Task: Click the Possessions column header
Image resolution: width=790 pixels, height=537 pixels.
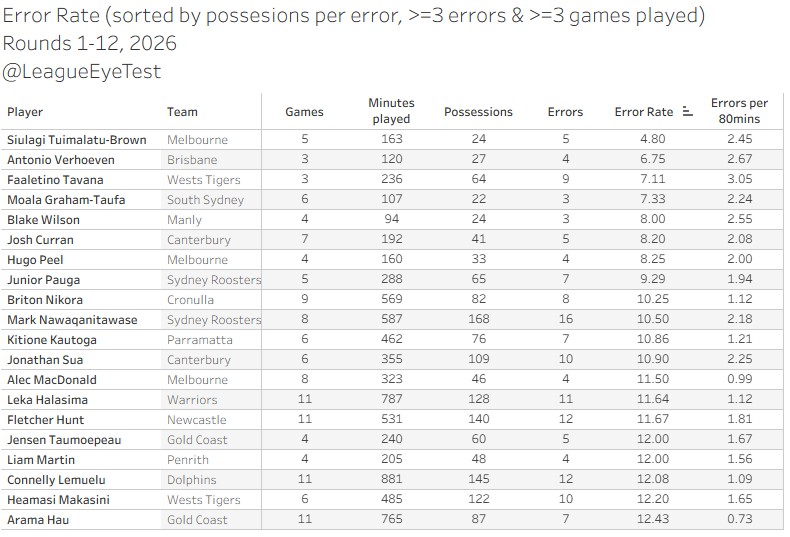Action: (x=478, y=112)
